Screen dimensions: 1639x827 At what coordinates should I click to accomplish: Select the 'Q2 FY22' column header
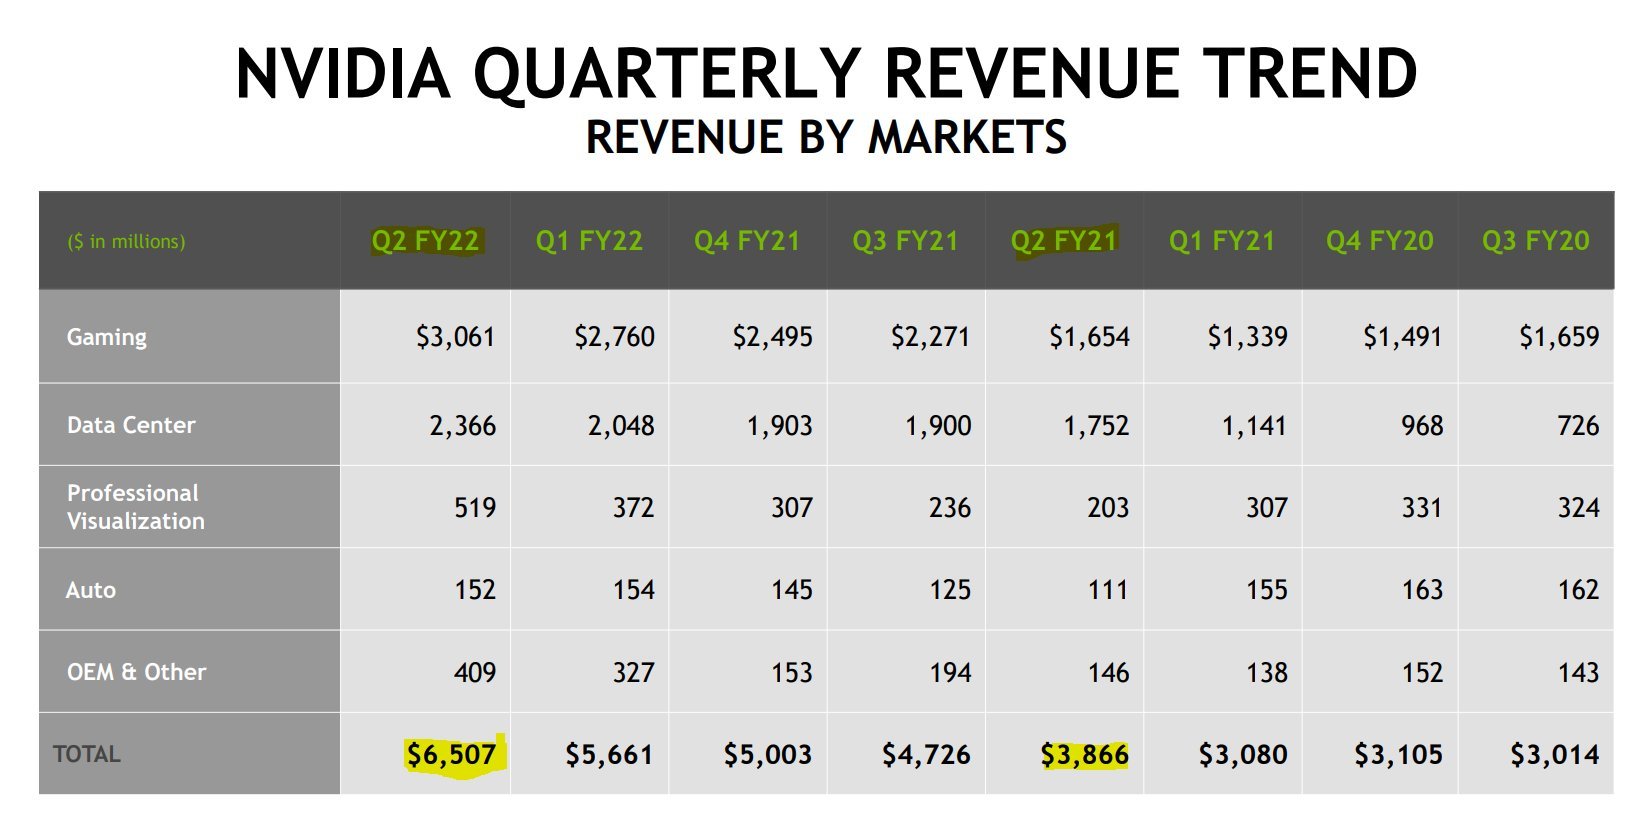426,241
